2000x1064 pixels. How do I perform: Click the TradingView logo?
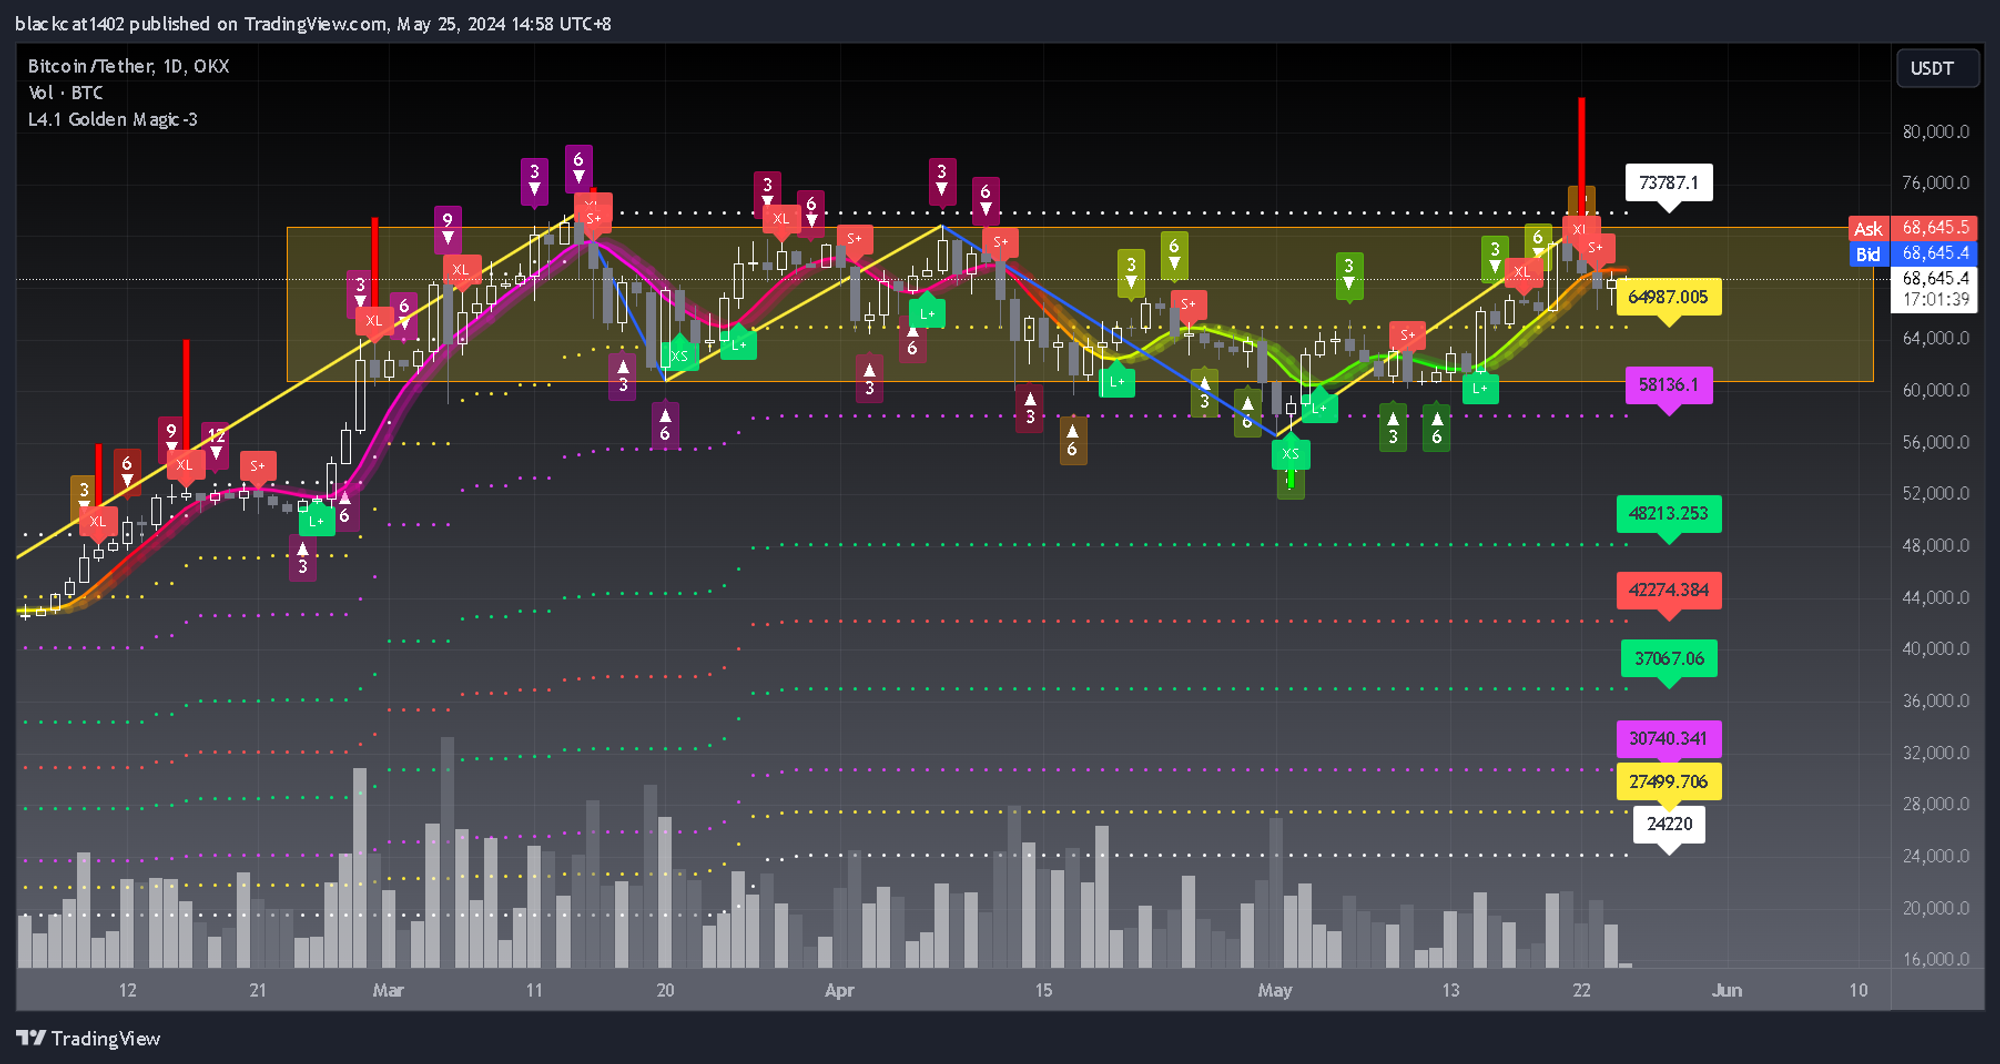pyautogui.click(x=88, y=1038)
